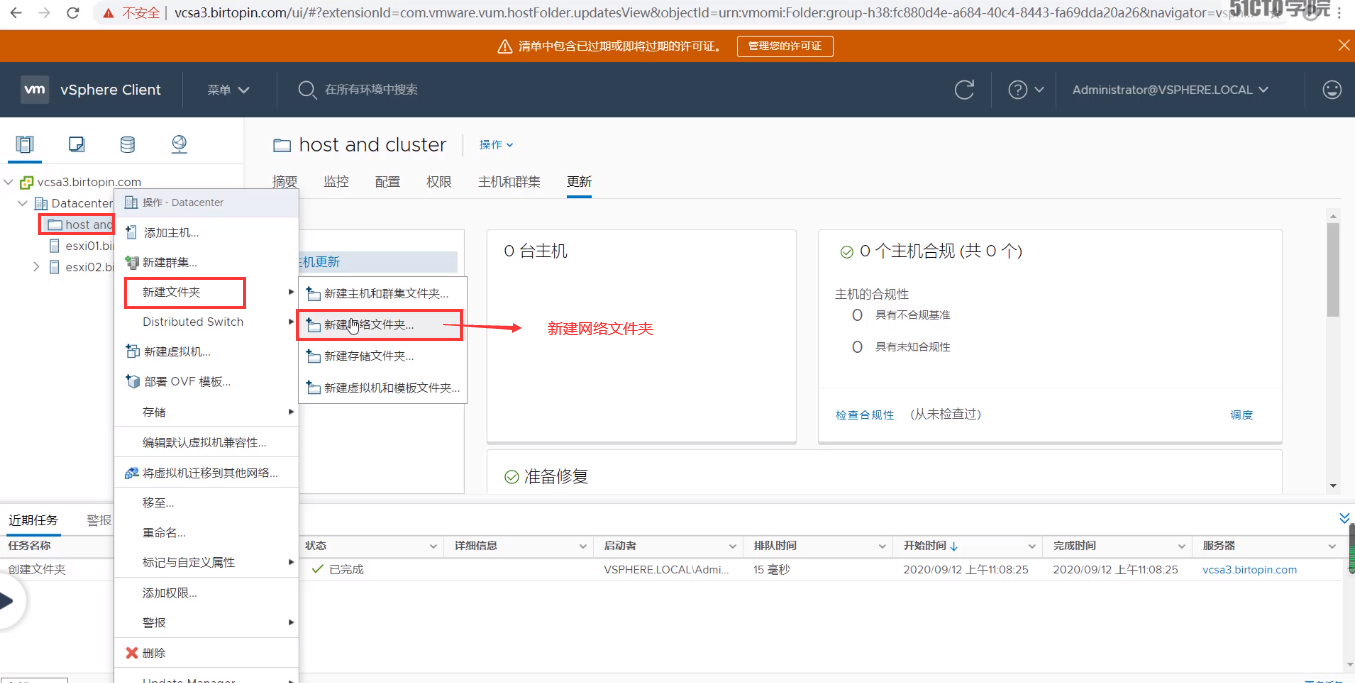
Task: Select 添加权限... menu entry
Action: (207, 593)
